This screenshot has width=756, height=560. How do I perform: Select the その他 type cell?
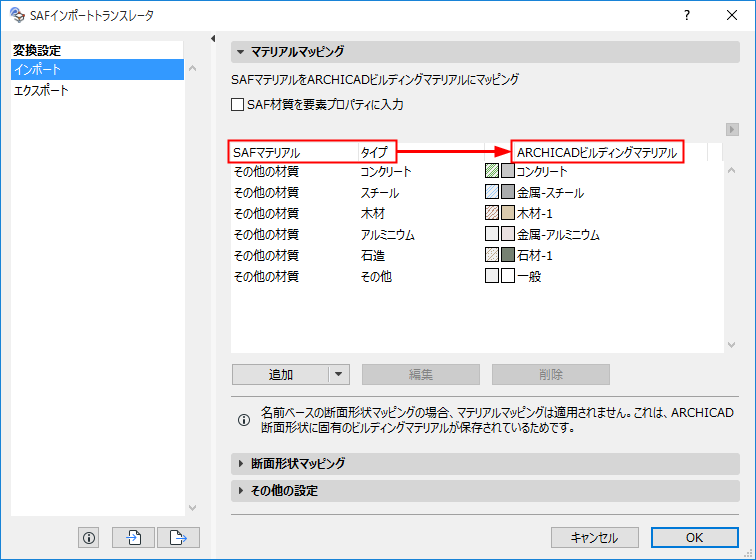tap(376, 276)
